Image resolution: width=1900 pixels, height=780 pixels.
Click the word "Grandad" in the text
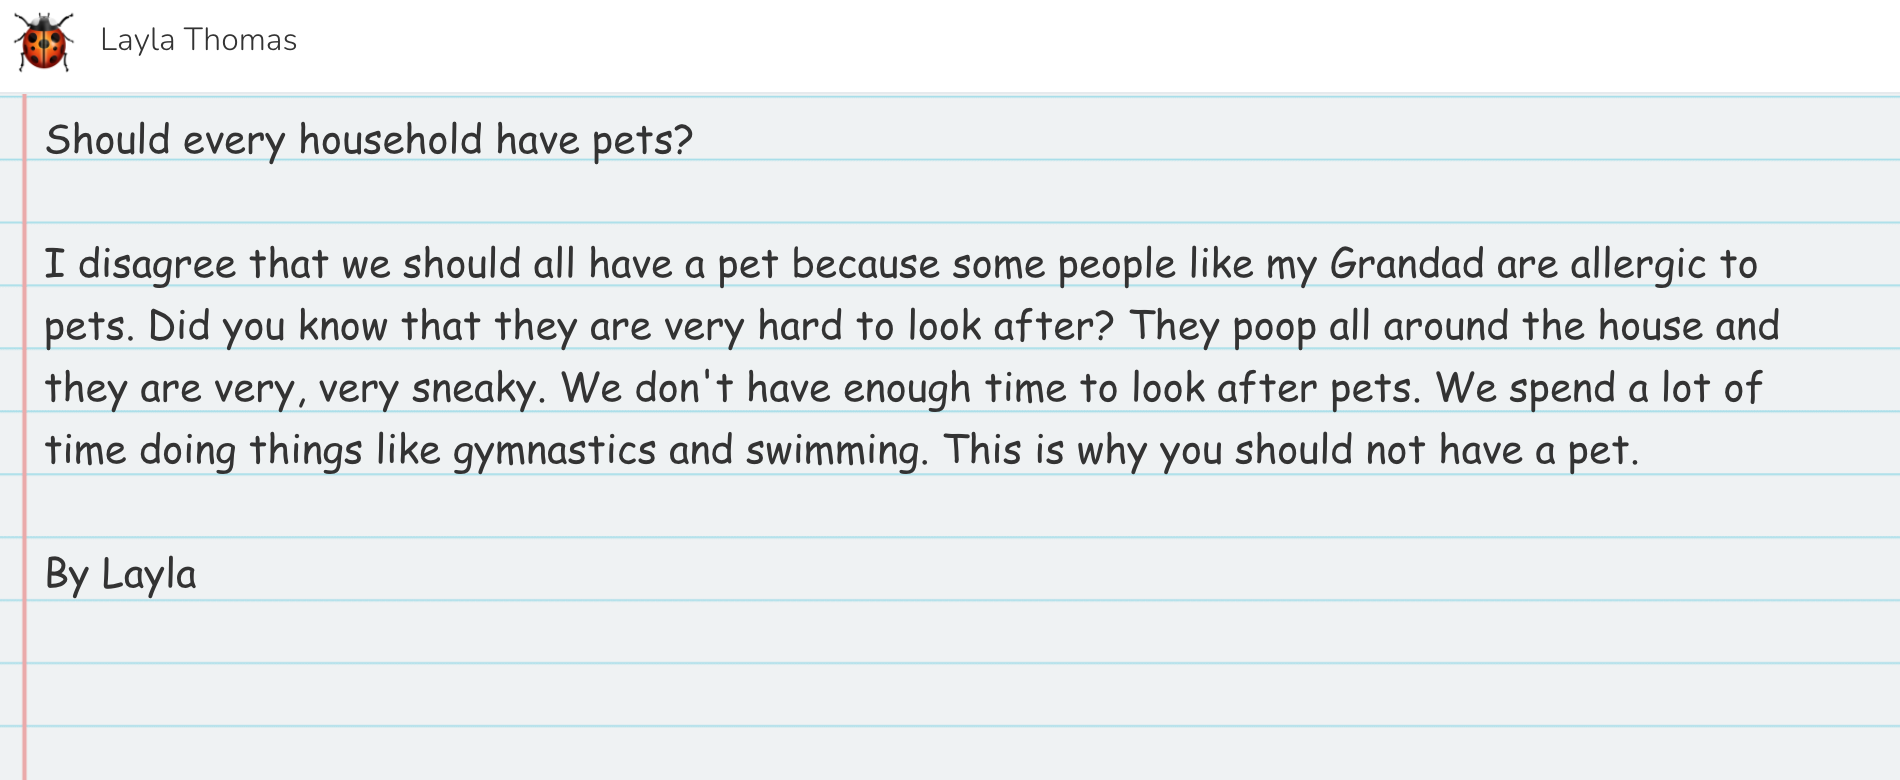(1406, 265)
